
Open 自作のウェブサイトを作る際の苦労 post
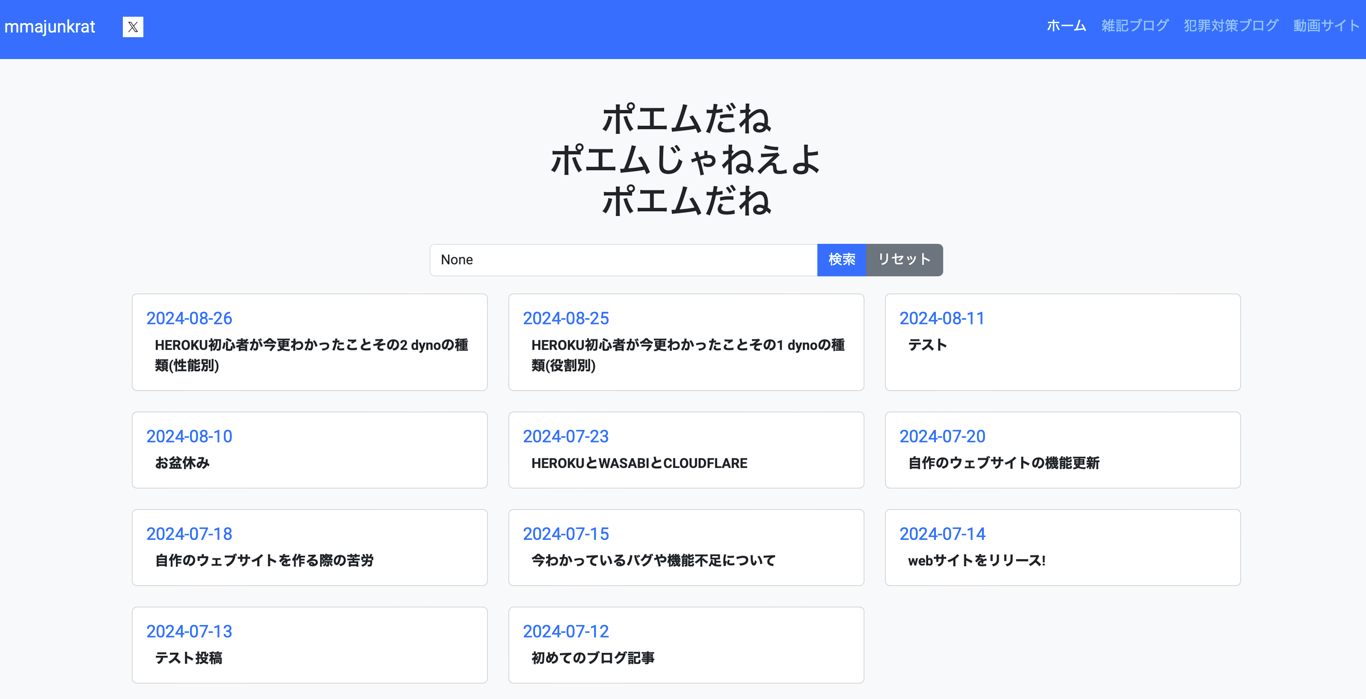pyautogui.click(x=264, y=561)
